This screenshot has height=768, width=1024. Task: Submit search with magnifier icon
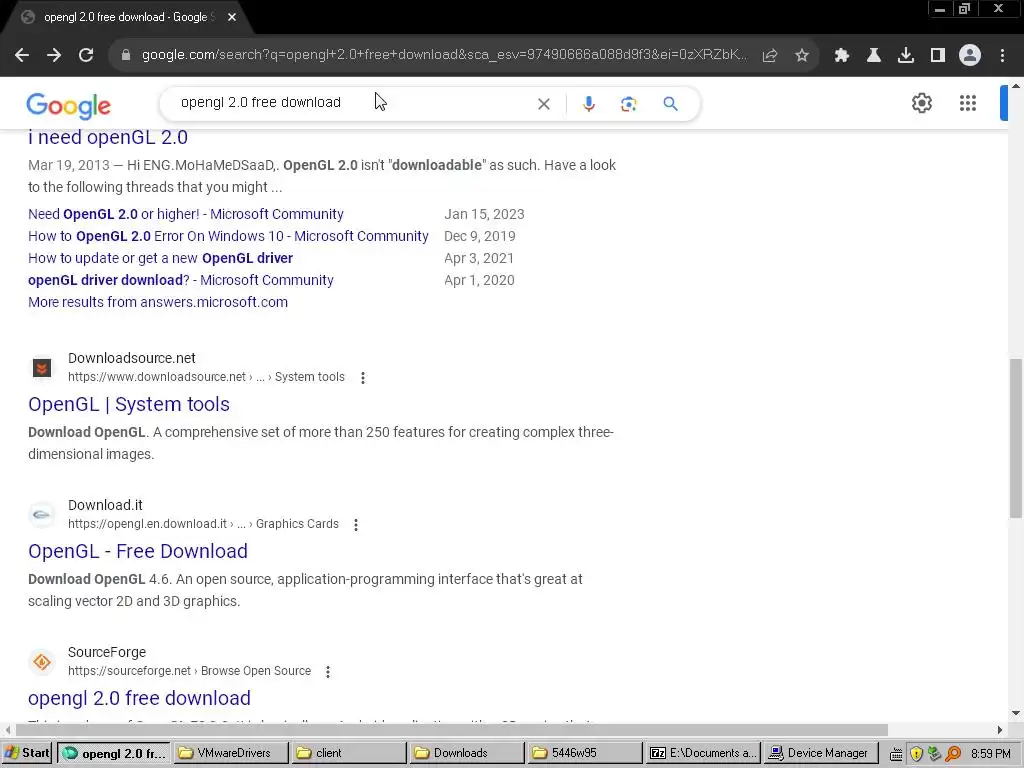click(670, 104)
